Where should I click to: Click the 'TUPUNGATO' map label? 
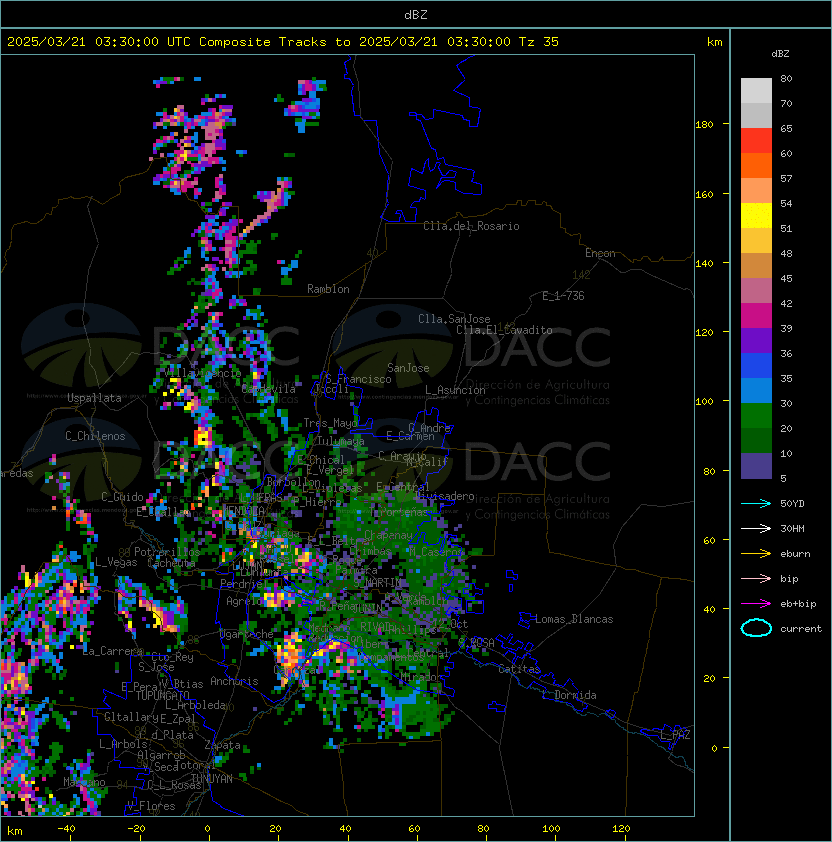click(x=162, y=695)
